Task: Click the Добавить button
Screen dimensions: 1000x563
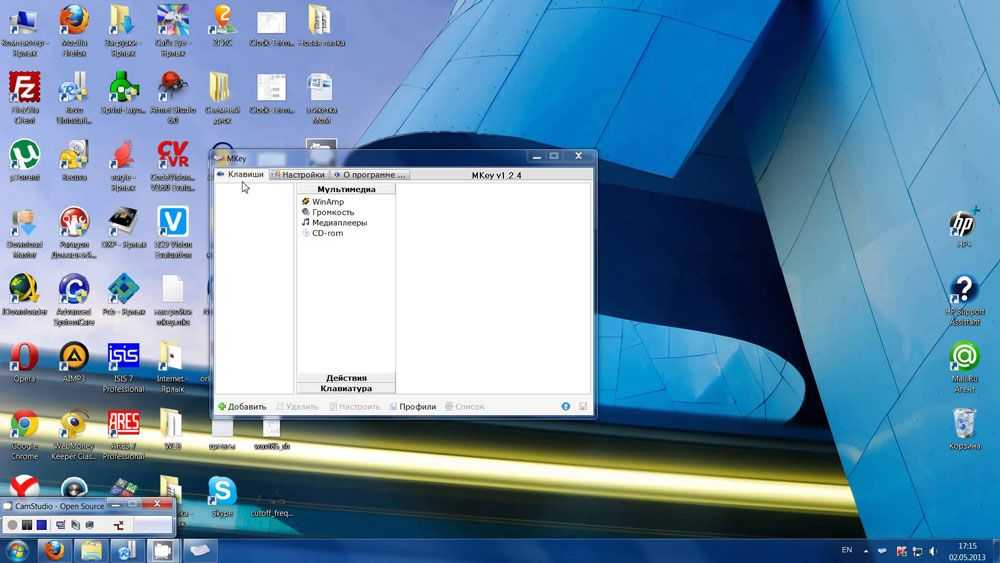Action: tap(242, 407)
